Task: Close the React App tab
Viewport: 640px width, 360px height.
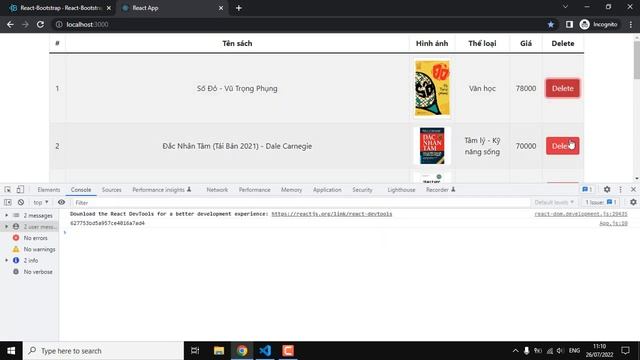Action: coord(221,8)
